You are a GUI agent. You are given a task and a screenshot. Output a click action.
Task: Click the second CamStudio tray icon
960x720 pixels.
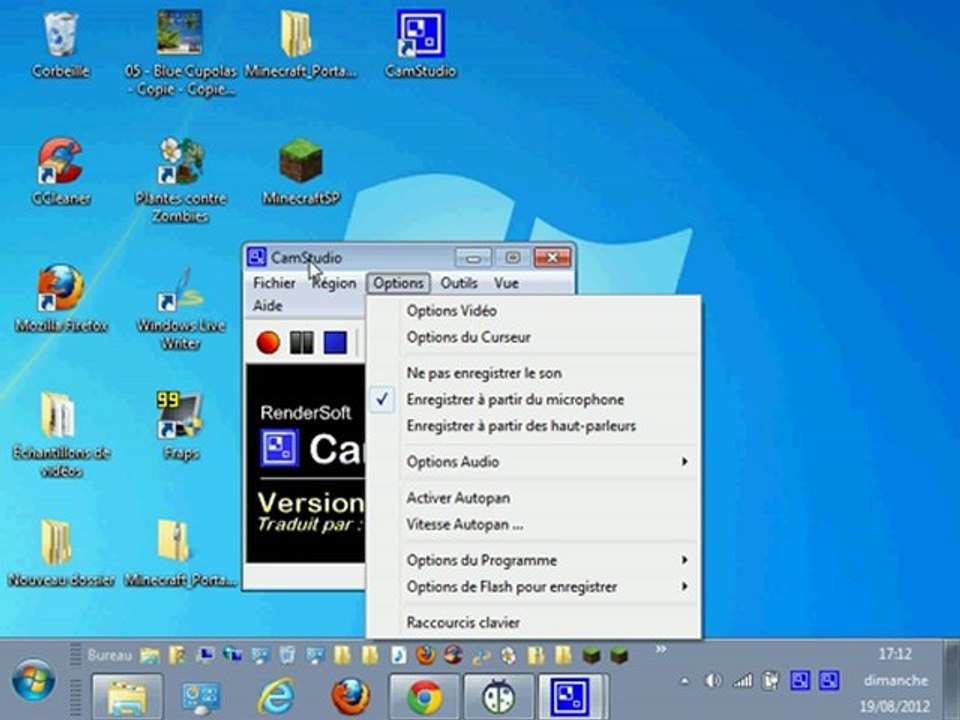click(829, 680)
